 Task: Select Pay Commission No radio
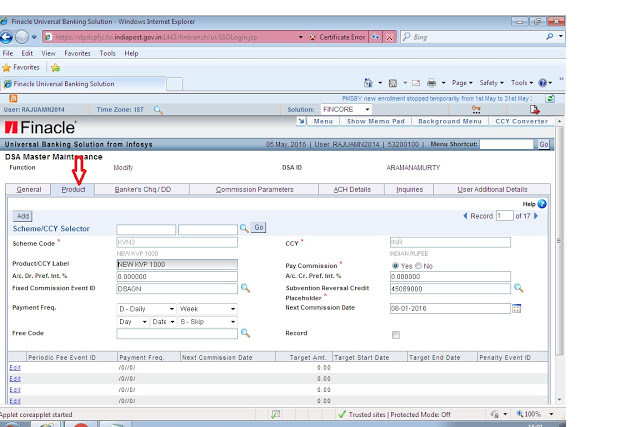coord(418,266)
